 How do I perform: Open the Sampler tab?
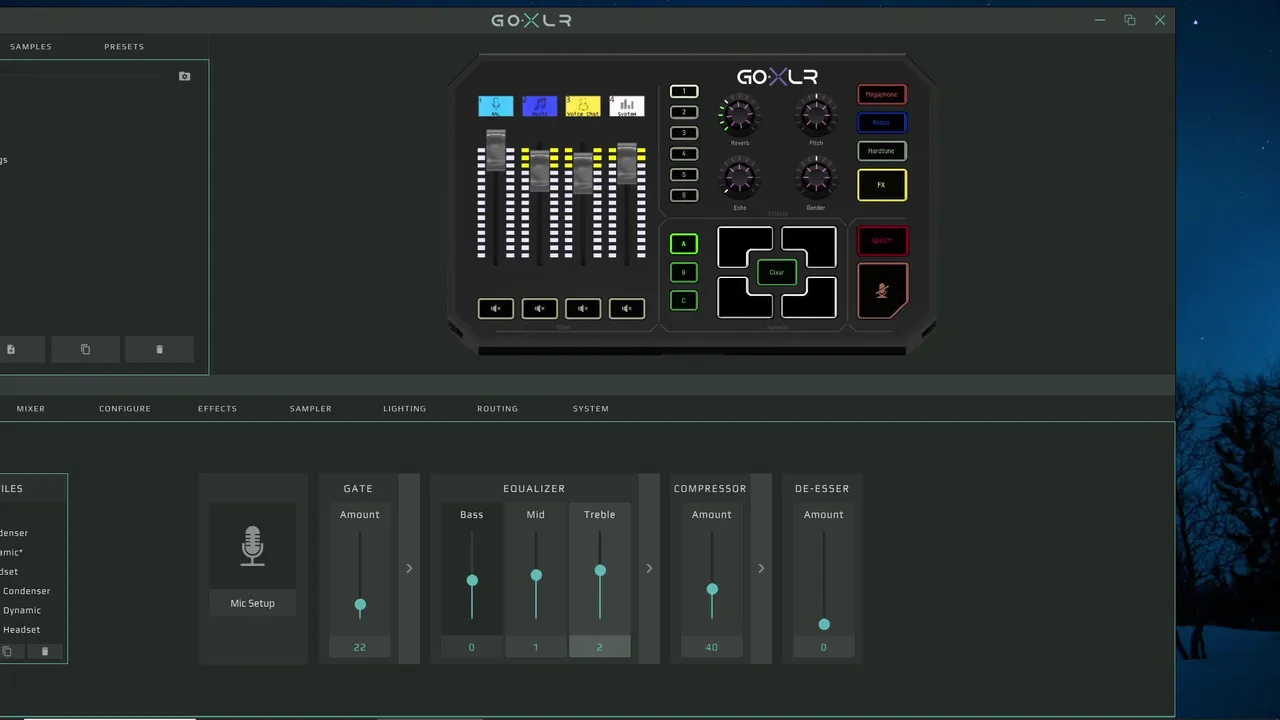coord(311,408)
